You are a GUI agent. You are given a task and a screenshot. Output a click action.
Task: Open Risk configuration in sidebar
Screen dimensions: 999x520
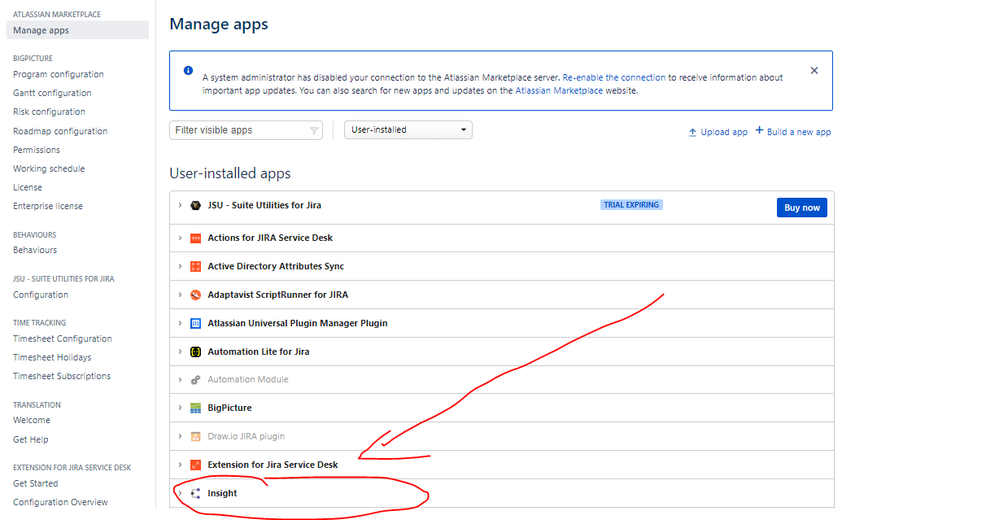(49, 112)
